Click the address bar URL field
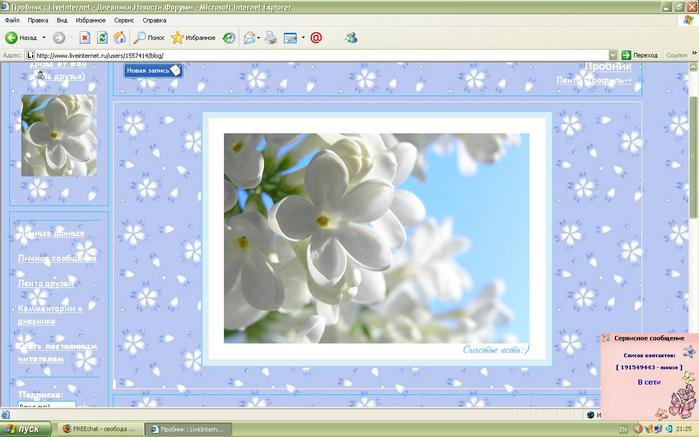699x437 pixels. (x=317, y=55)
